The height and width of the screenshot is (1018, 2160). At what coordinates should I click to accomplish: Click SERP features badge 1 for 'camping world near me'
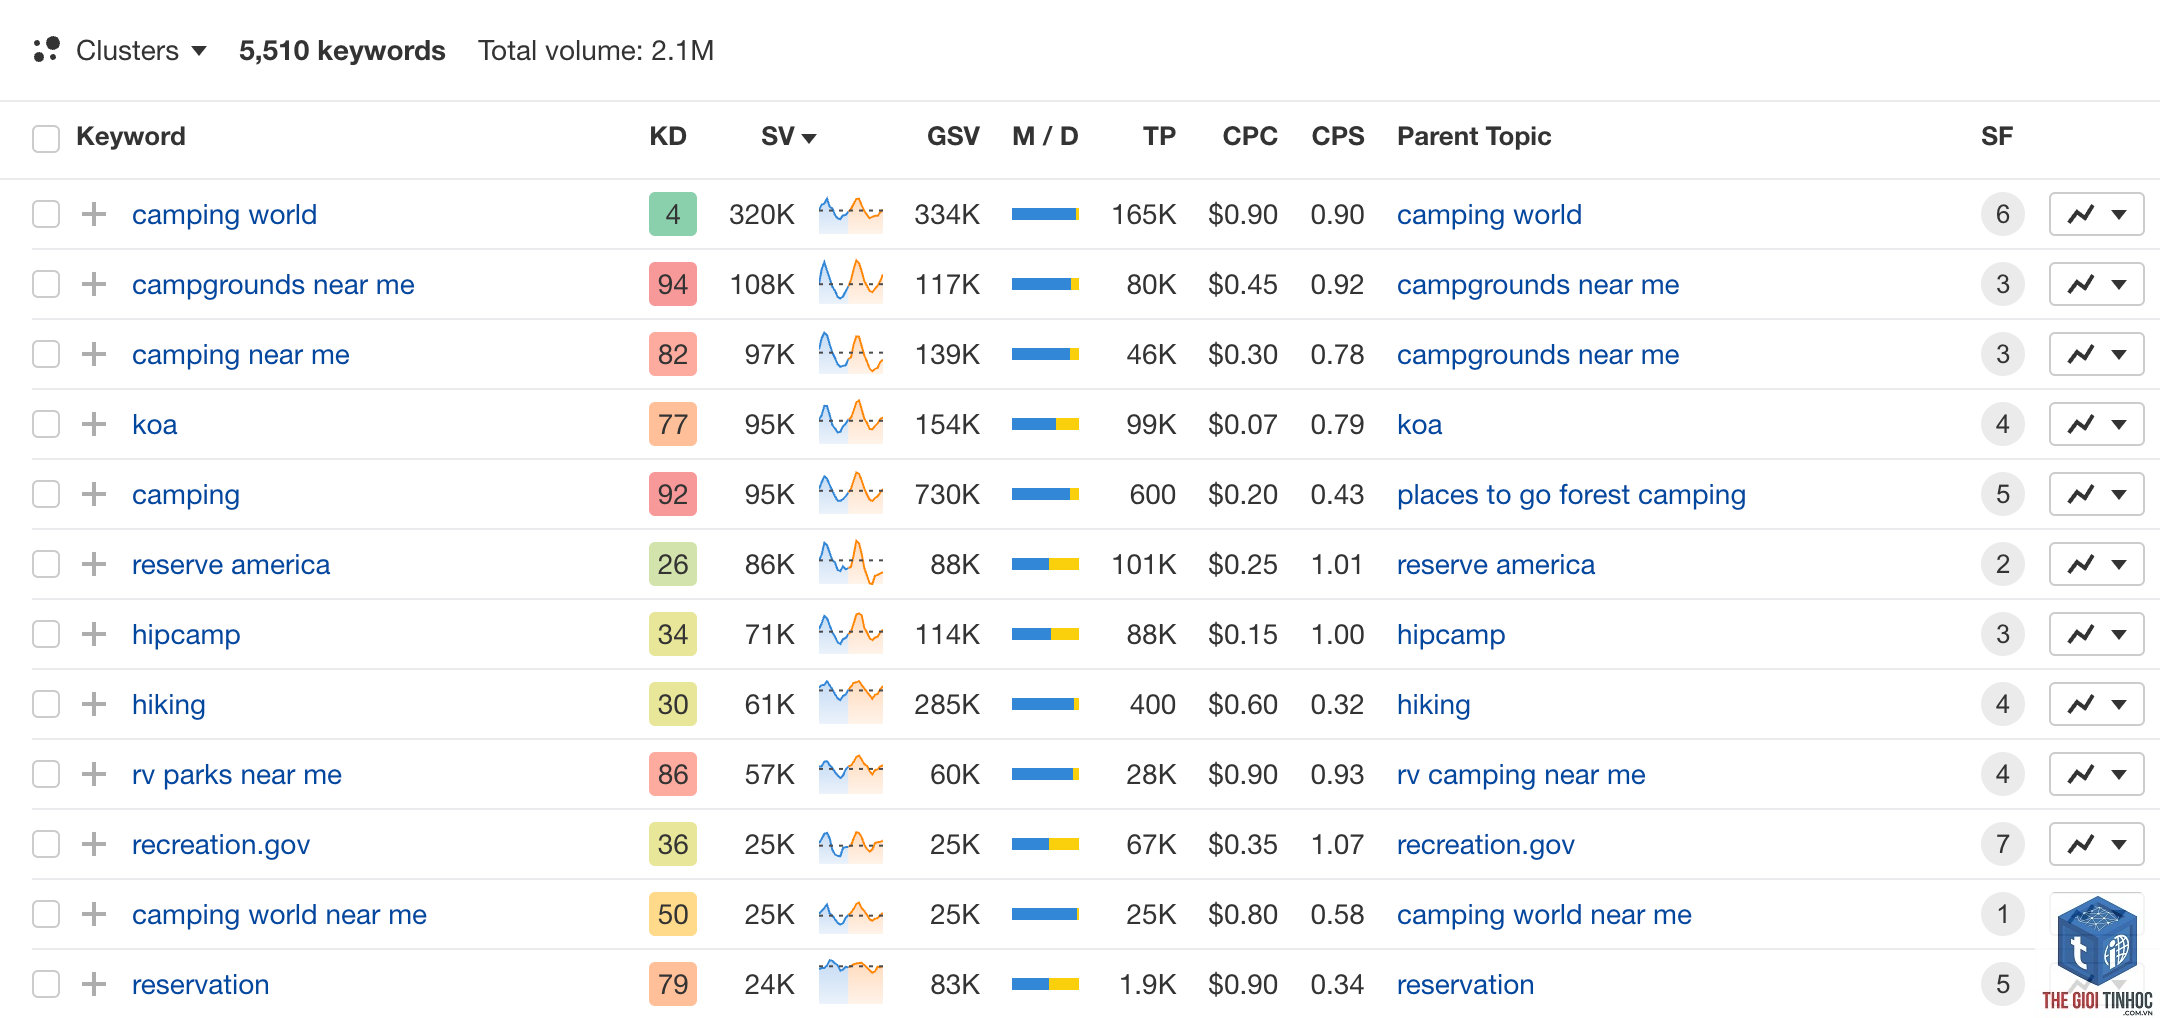[x=2002, y=914]
